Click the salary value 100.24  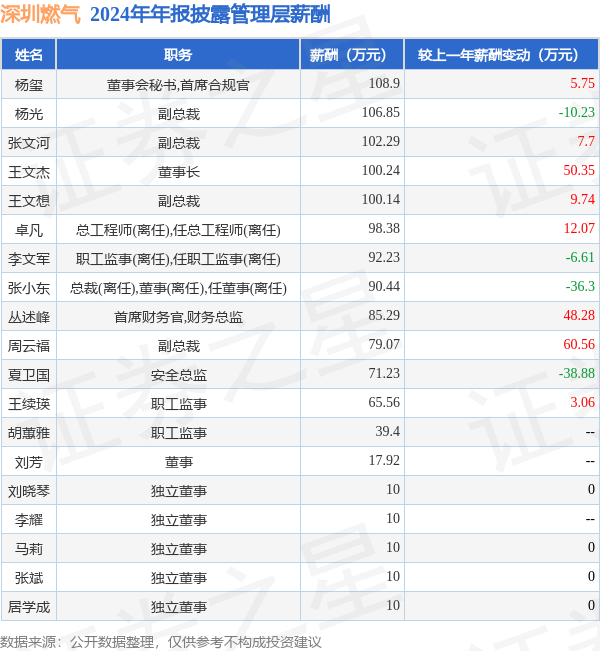[381, 170]
